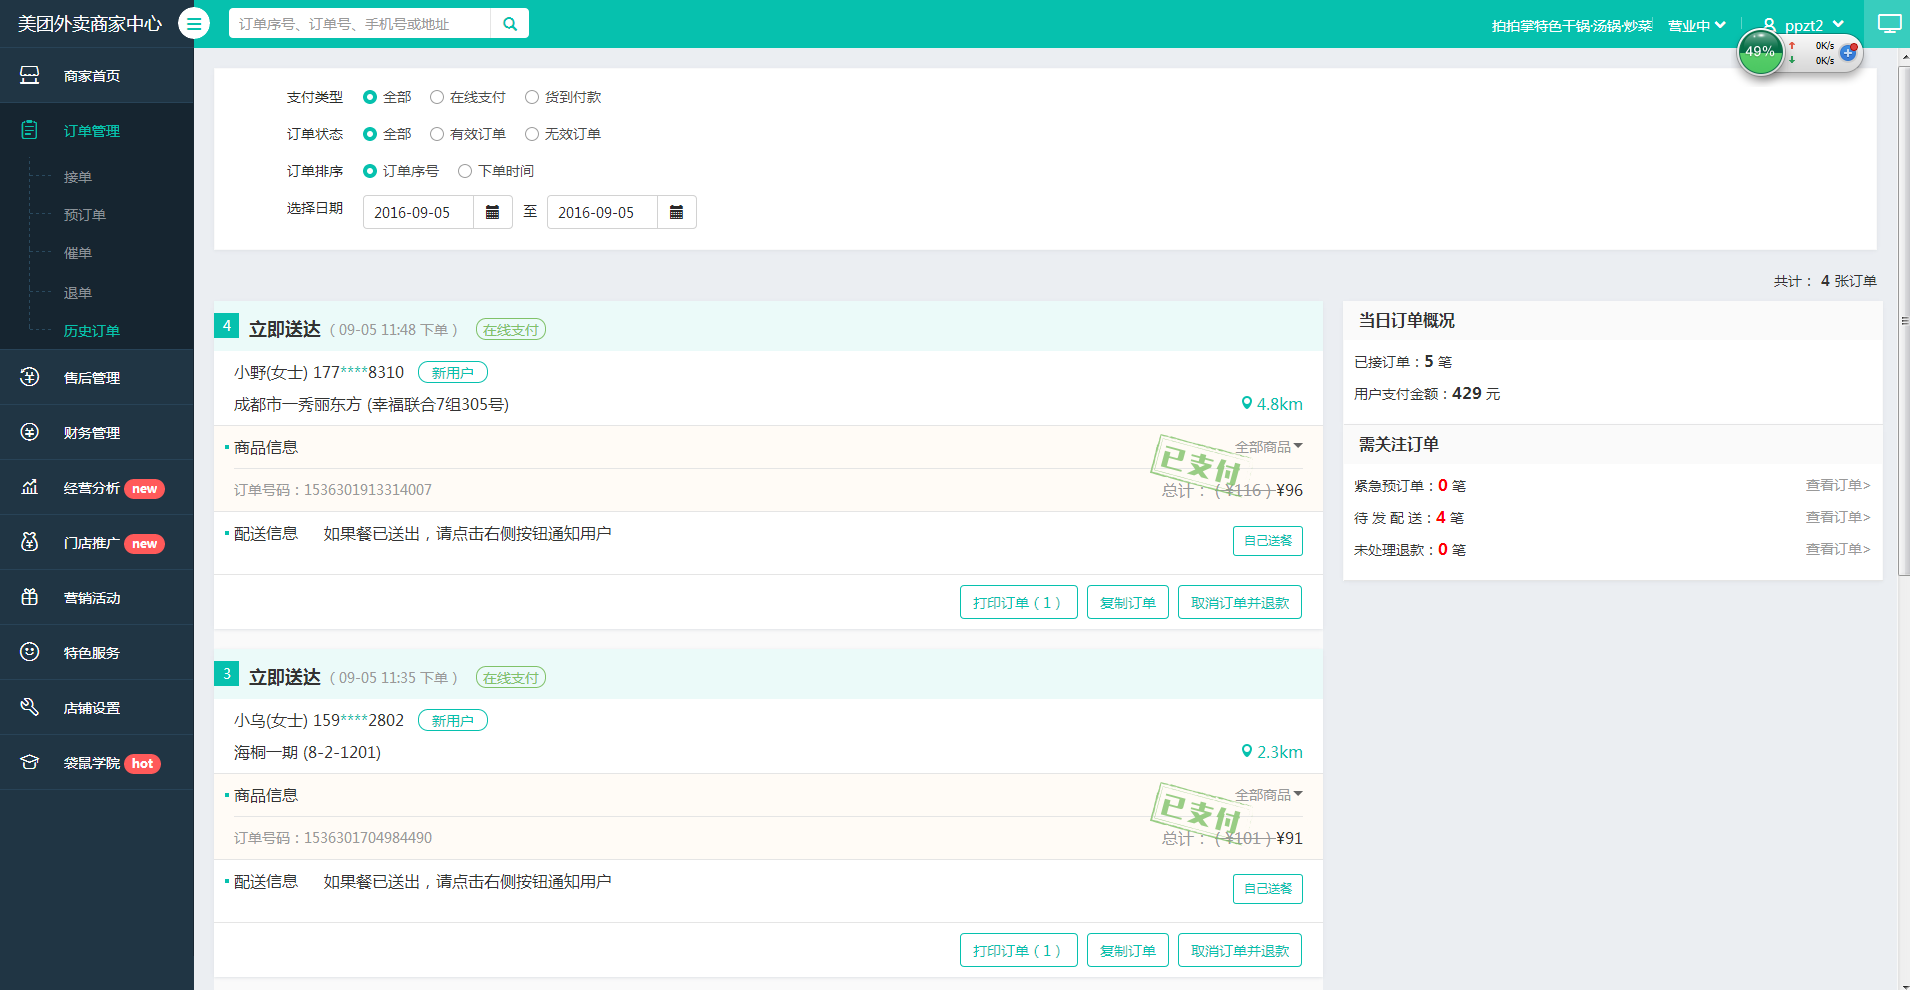1910x990 pixels.
Task: Click location pin icon showing 4.8km
Action: pyautogui.click(x=1246, y=404)
